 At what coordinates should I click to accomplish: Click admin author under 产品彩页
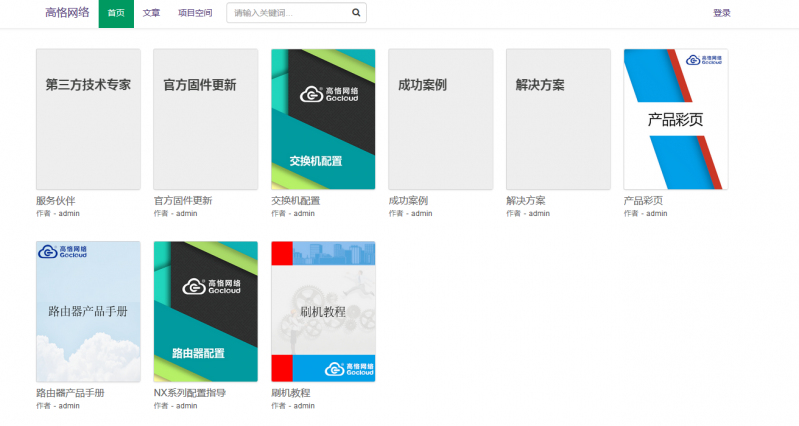pos(655,213)
